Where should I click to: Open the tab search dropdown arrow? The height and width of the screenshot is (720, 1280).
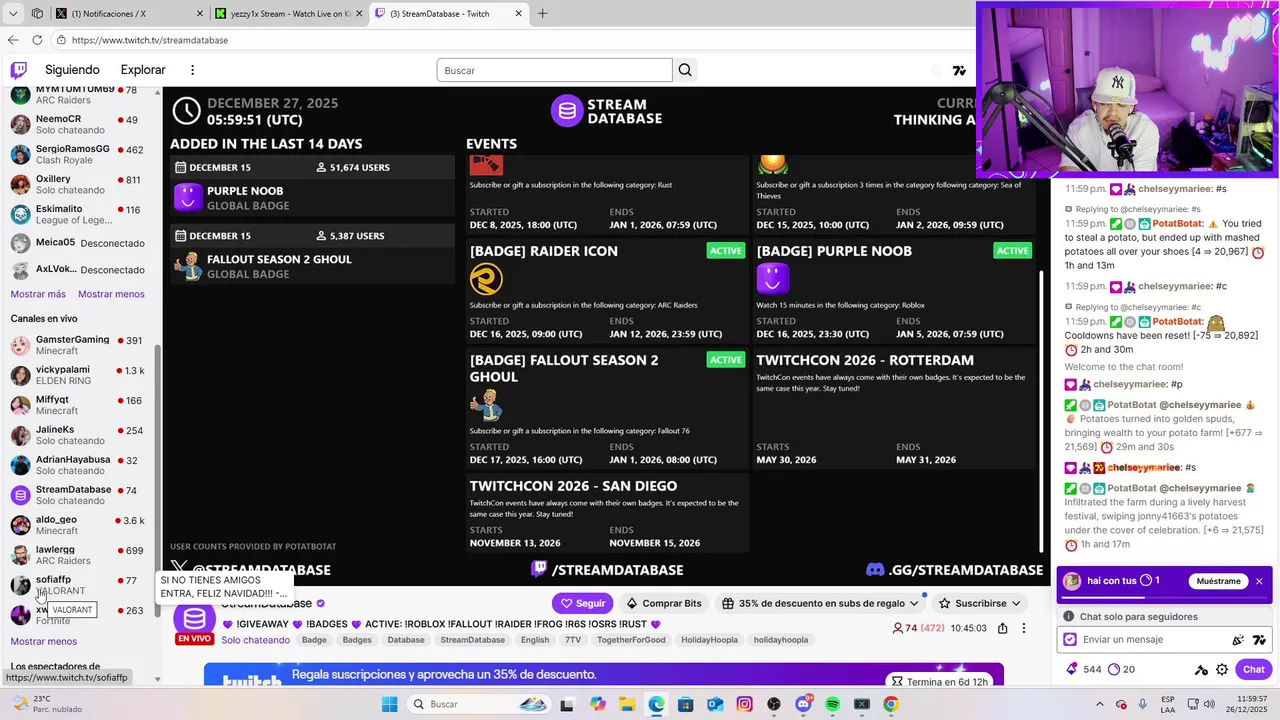coord(13,14)
